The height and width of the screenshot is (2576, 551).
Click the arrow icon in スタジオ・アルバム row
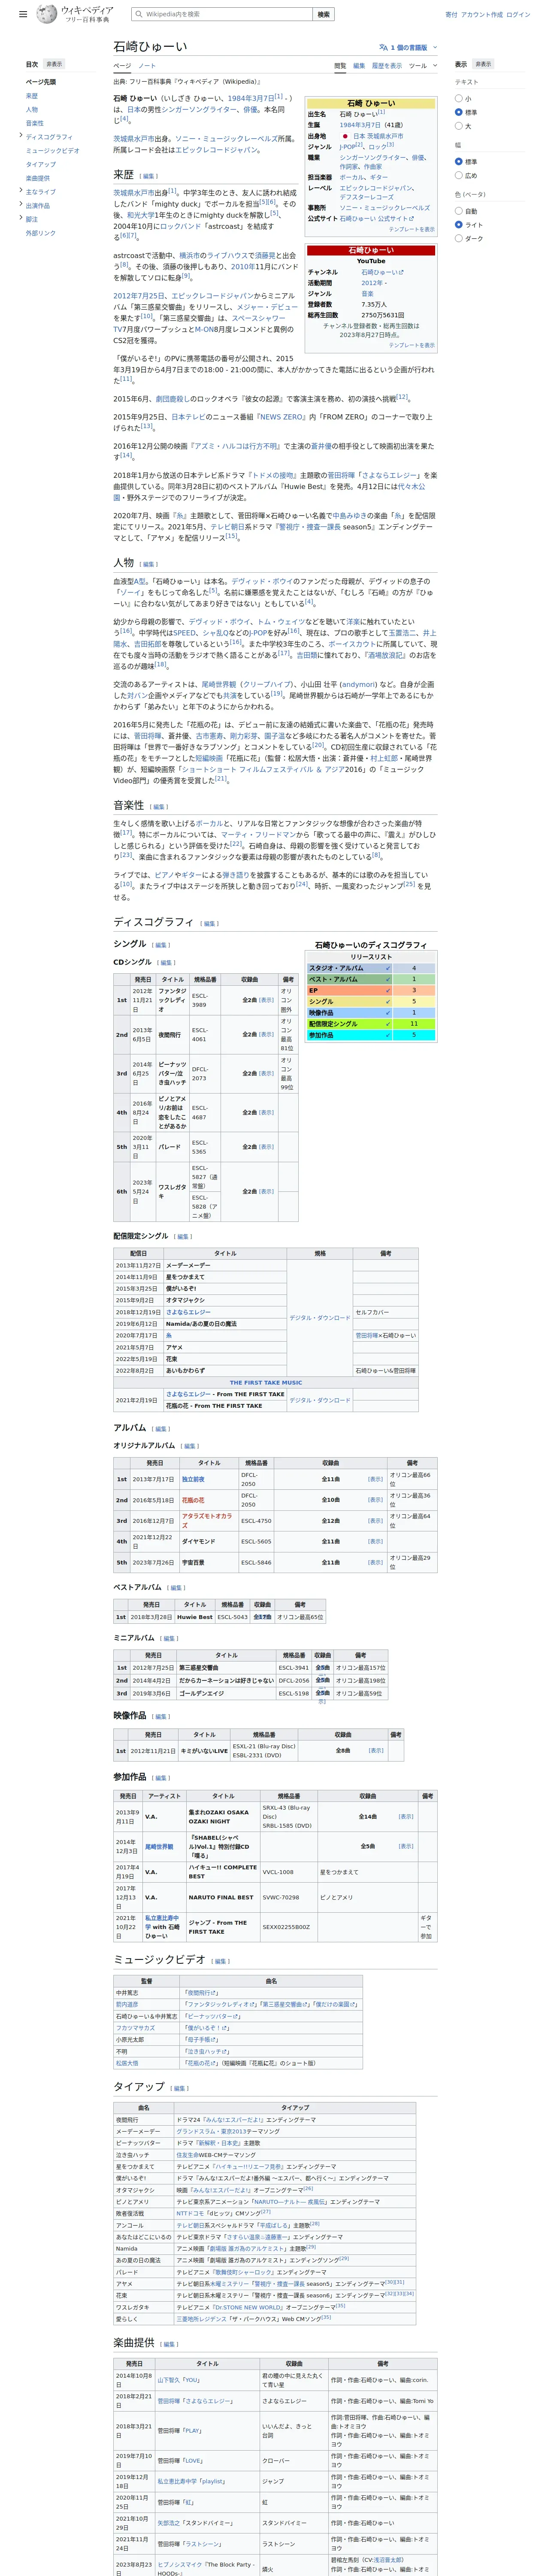pos(388,968)
